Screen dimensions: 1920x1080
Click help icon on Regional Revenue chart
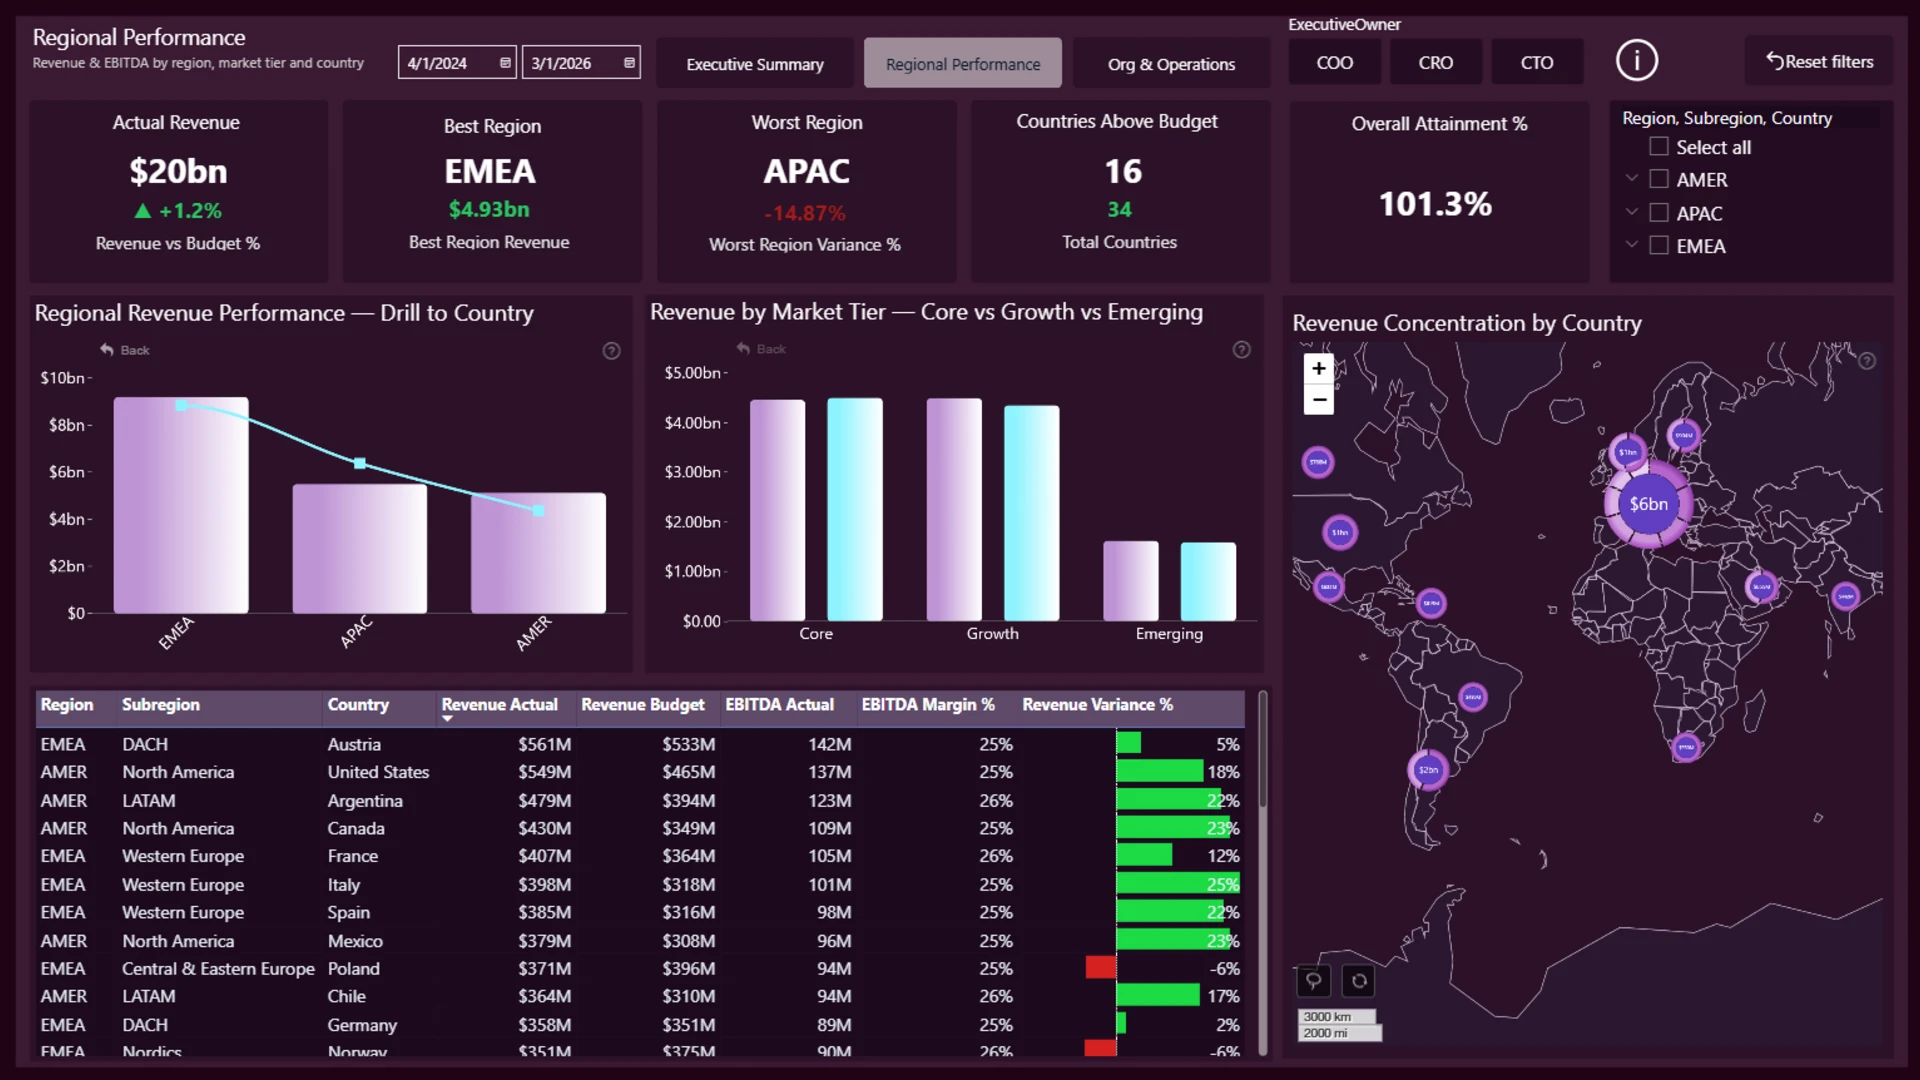(611, 351)
